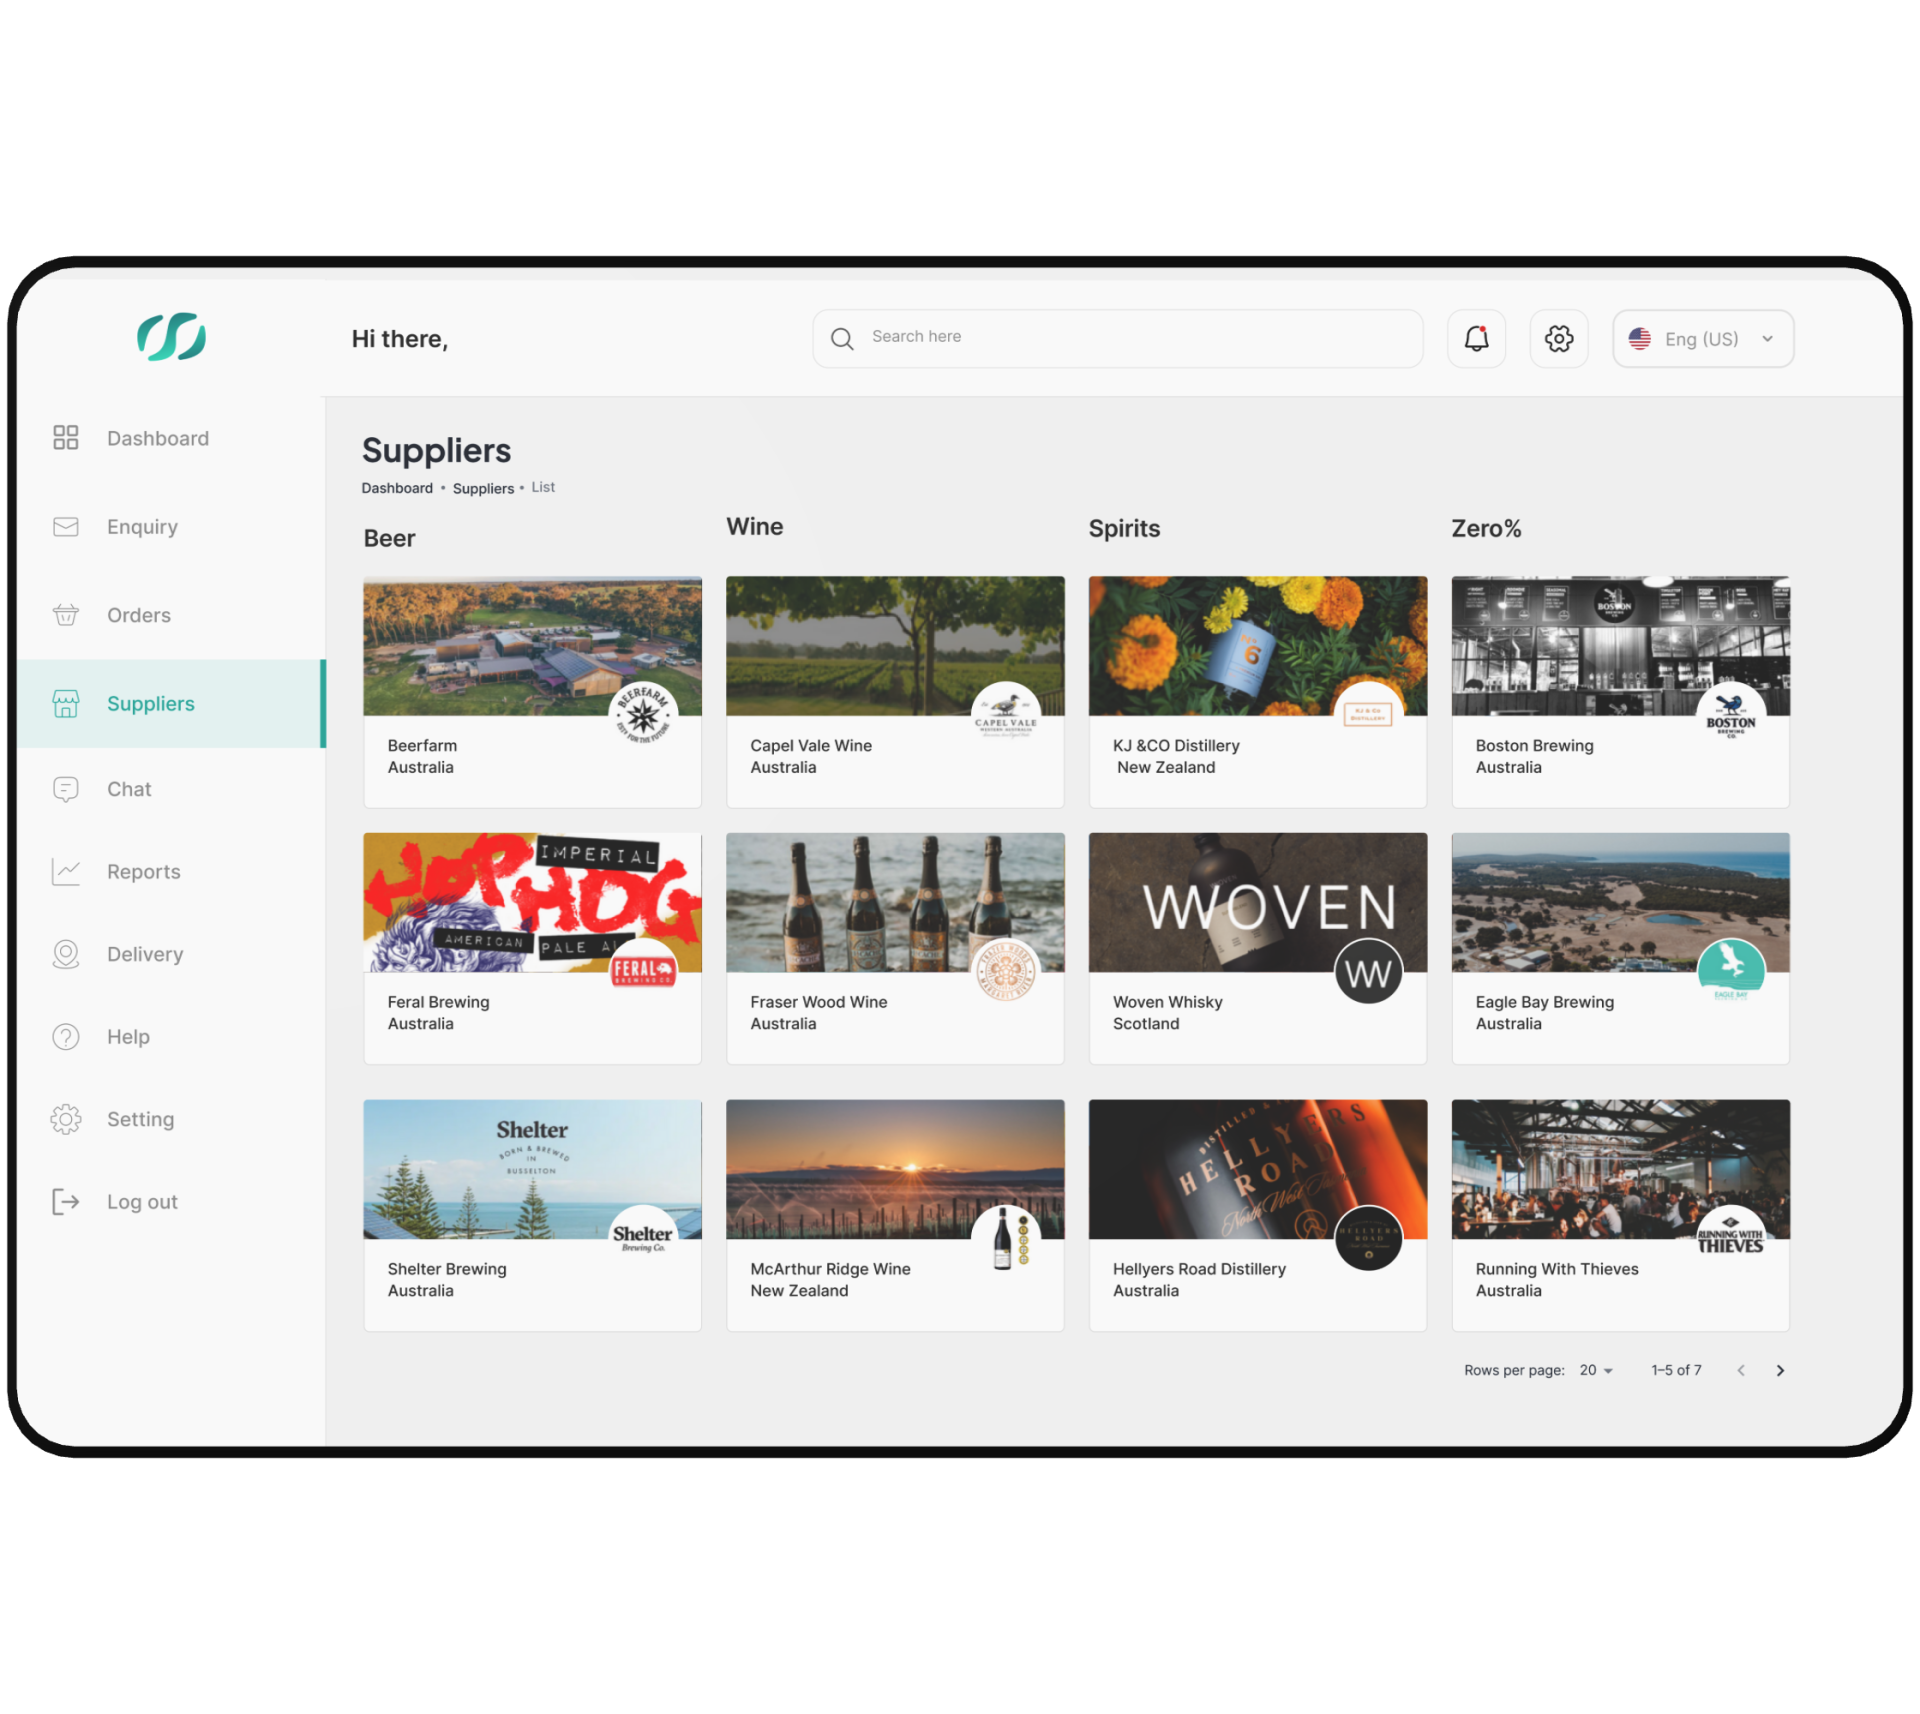1920x1714 pixels.
Task: Click the Suppliers storefront icon
Action: 66,703
